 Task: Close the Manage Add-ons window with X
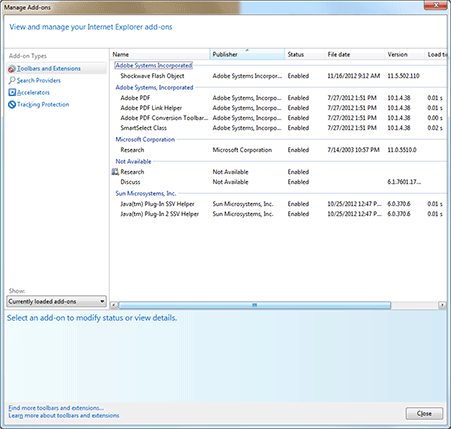(435, 5)
